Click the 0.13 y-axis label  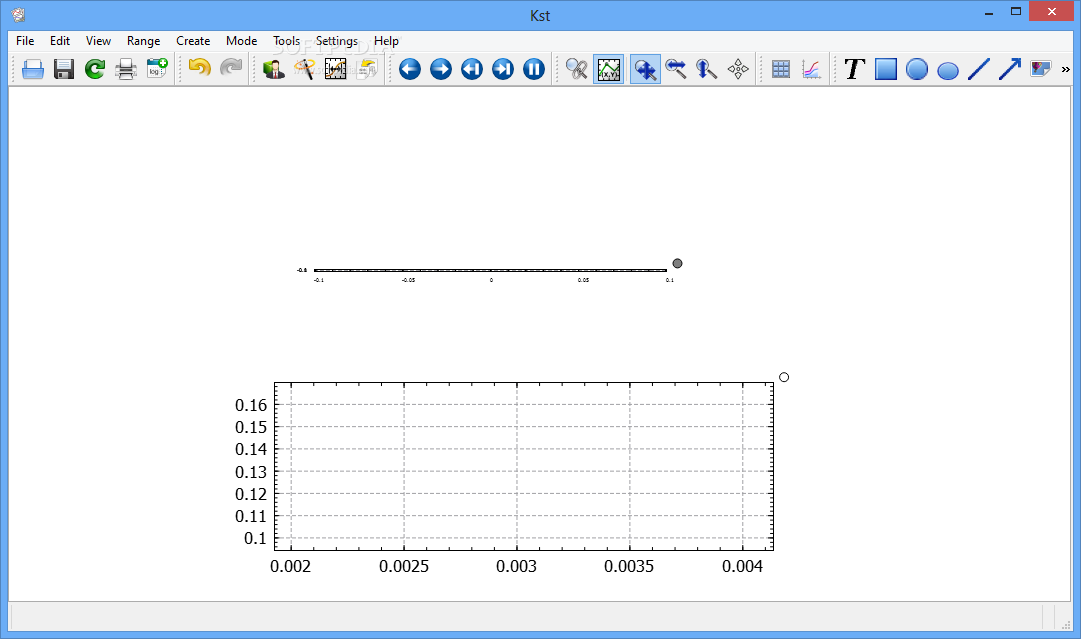(251, 472)
